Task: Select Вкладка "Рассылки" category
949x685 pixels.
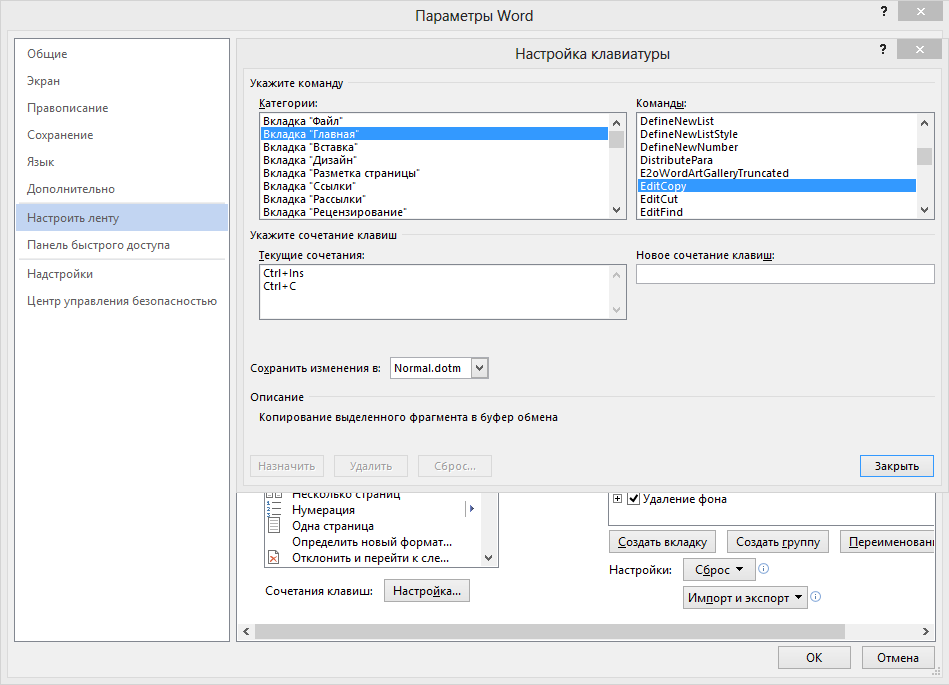Action: click(x=434, y=199)
